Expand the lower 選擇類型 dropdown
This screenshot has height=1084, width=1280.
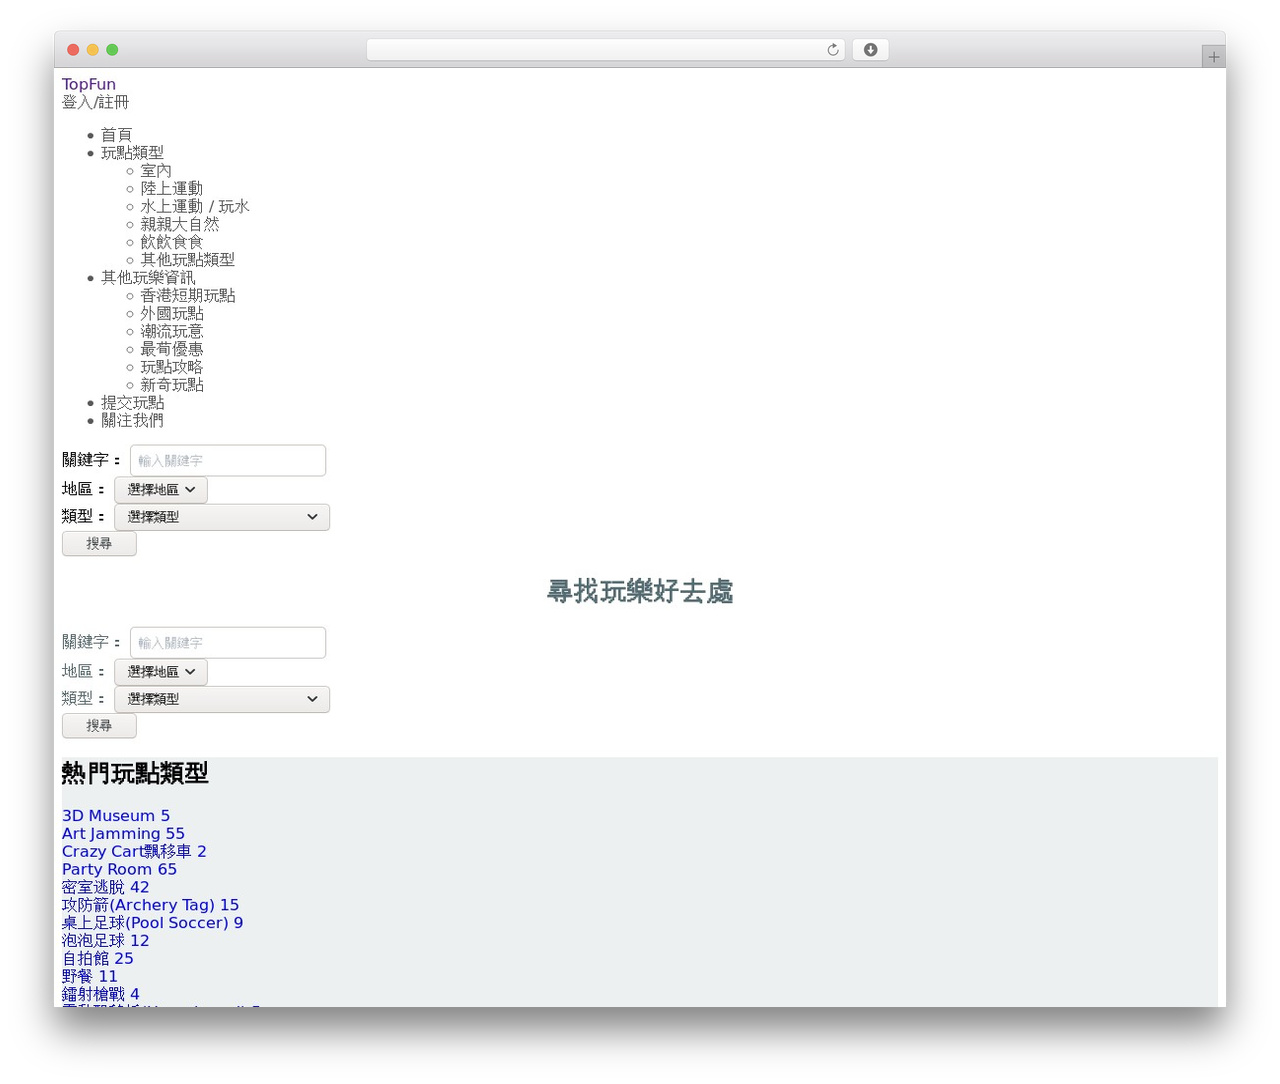coord(222,699)
